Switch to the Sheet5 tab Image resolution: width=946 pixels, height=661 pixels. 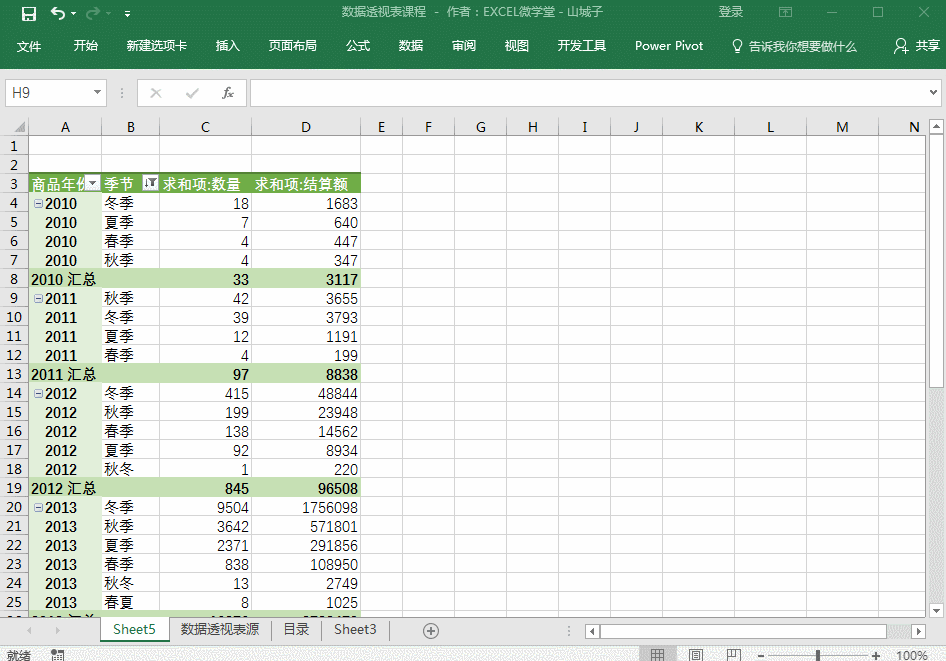coord(135,630)
